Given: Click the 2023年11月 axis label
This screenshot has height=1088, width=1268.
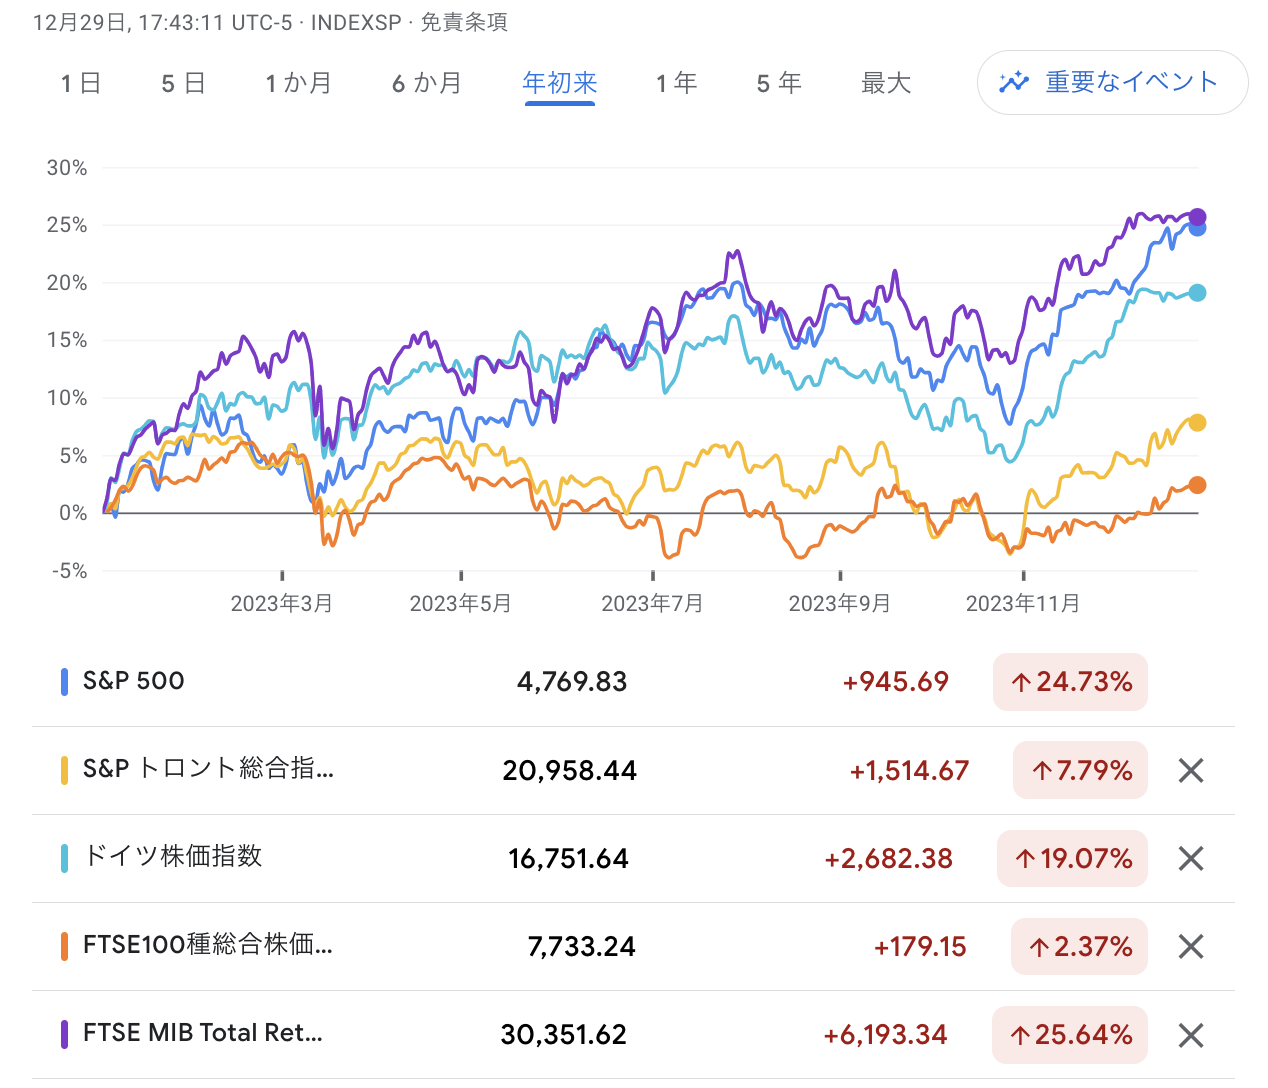Looking at the screenshot, I should point(1023,603).
